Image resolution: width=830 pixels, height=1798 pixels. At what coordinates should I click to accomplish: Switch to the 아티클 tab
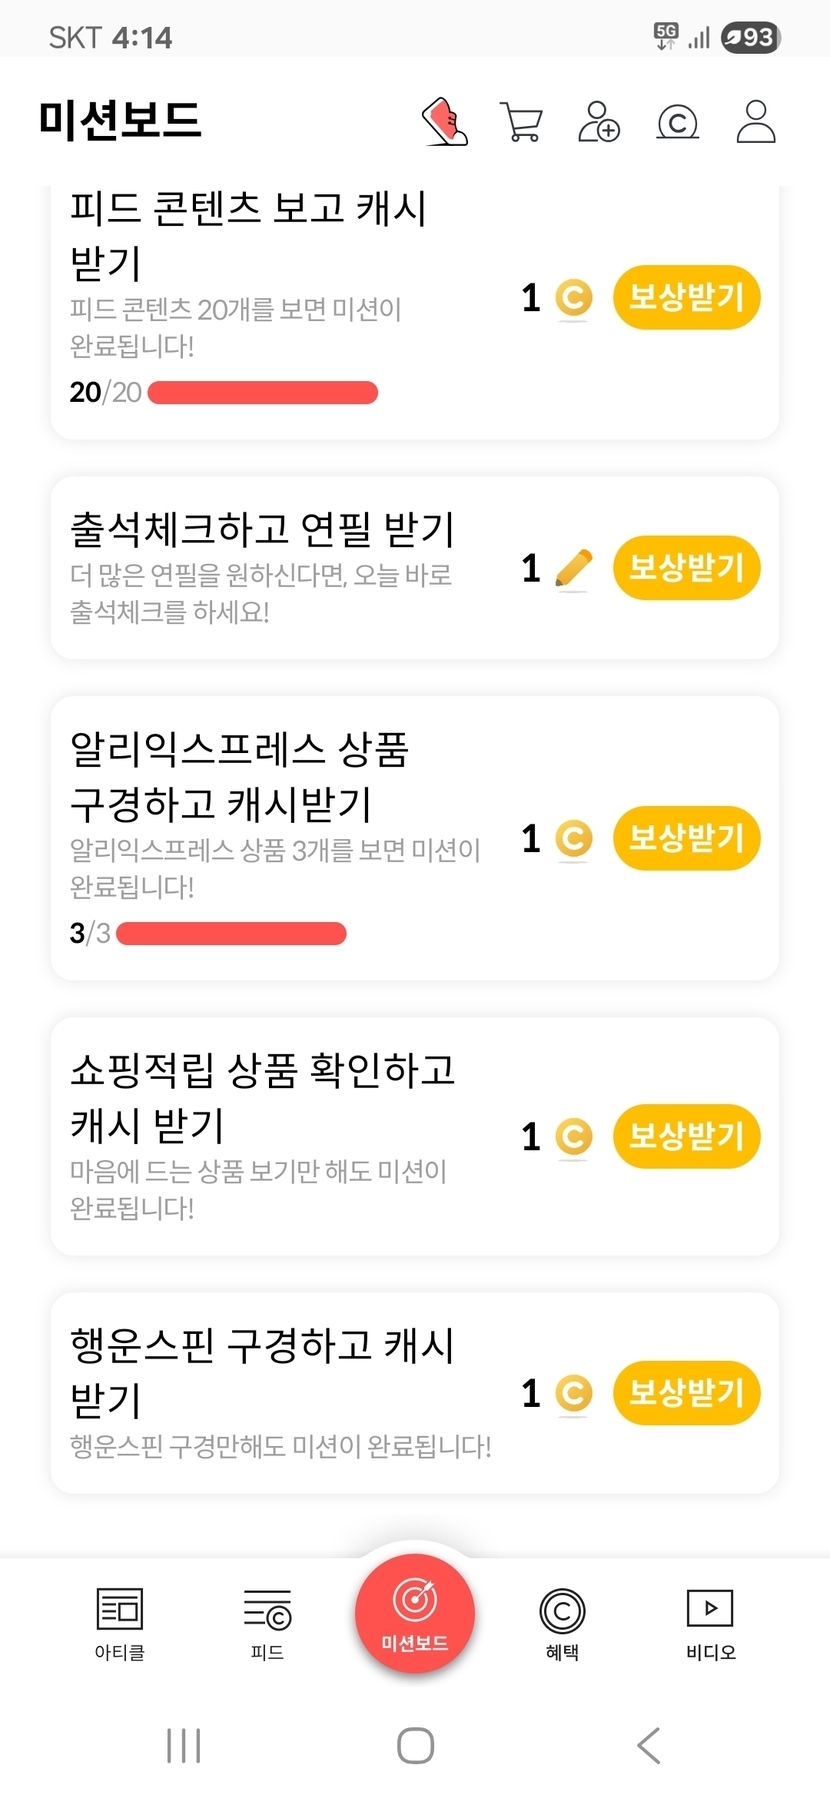click(120, 1622)
